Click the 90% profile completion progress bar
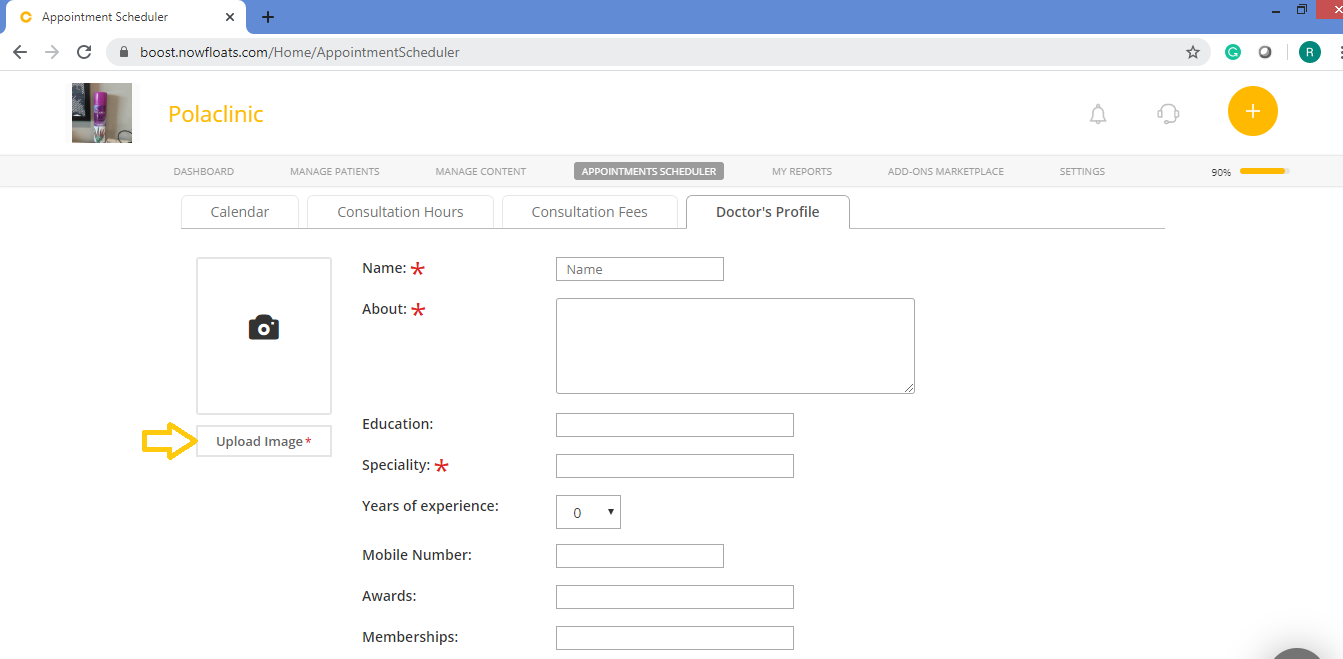 pyautogui.click(x=1261, y=171)
